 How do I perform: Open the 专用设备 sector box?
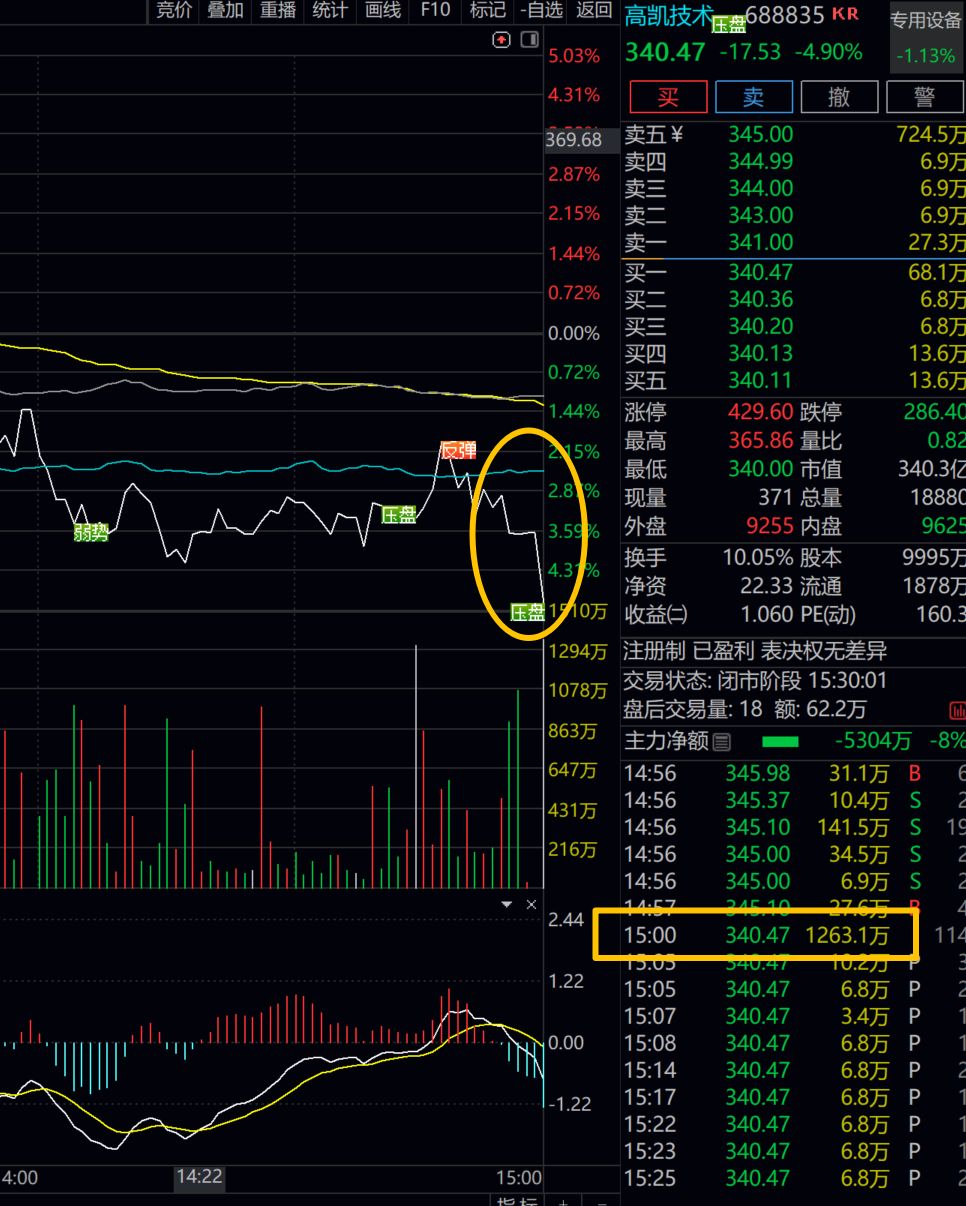(927, 37)
